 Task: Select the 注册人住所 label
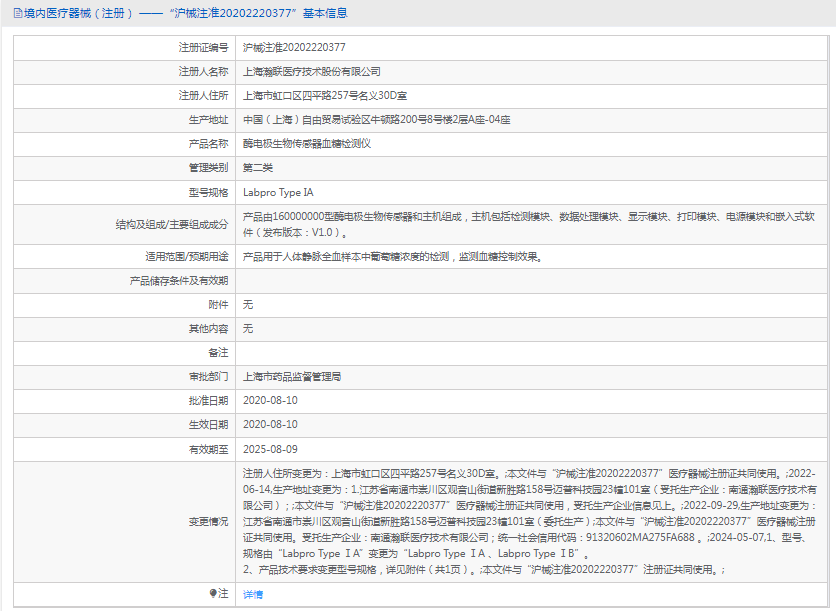203,95
